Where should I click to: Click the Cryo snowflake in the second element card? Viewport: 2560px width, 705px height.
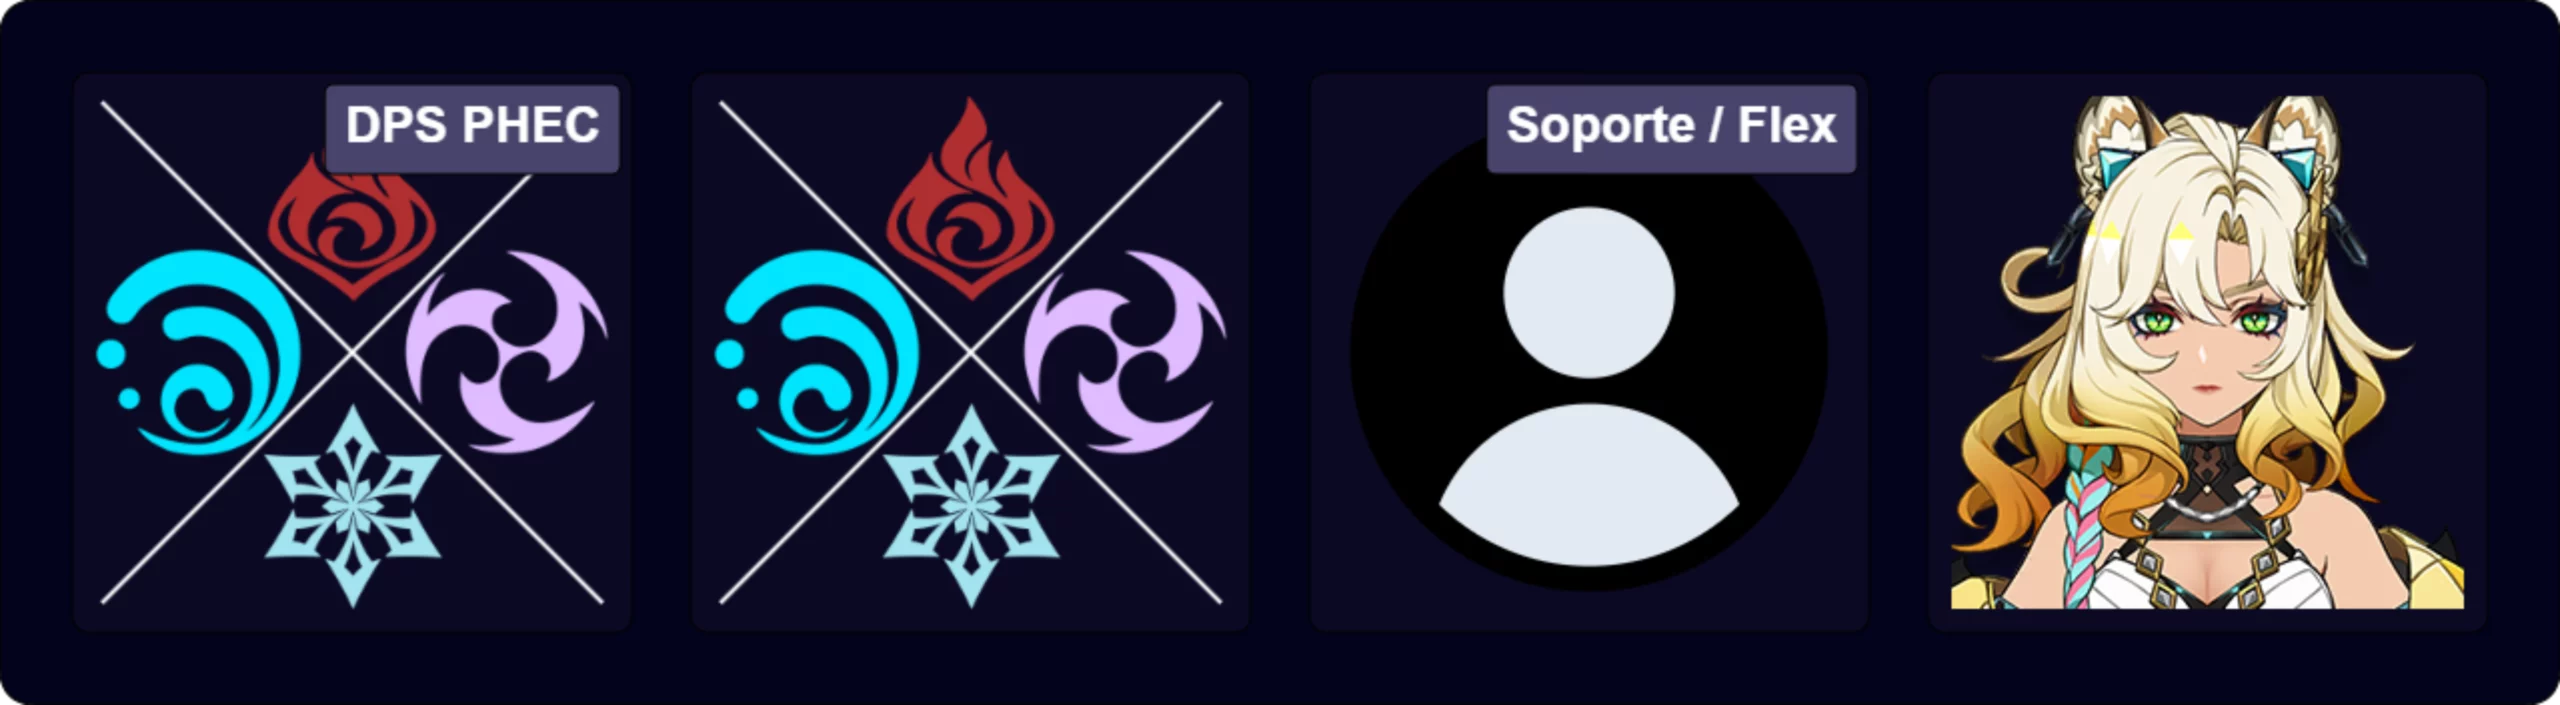point(970,506)
